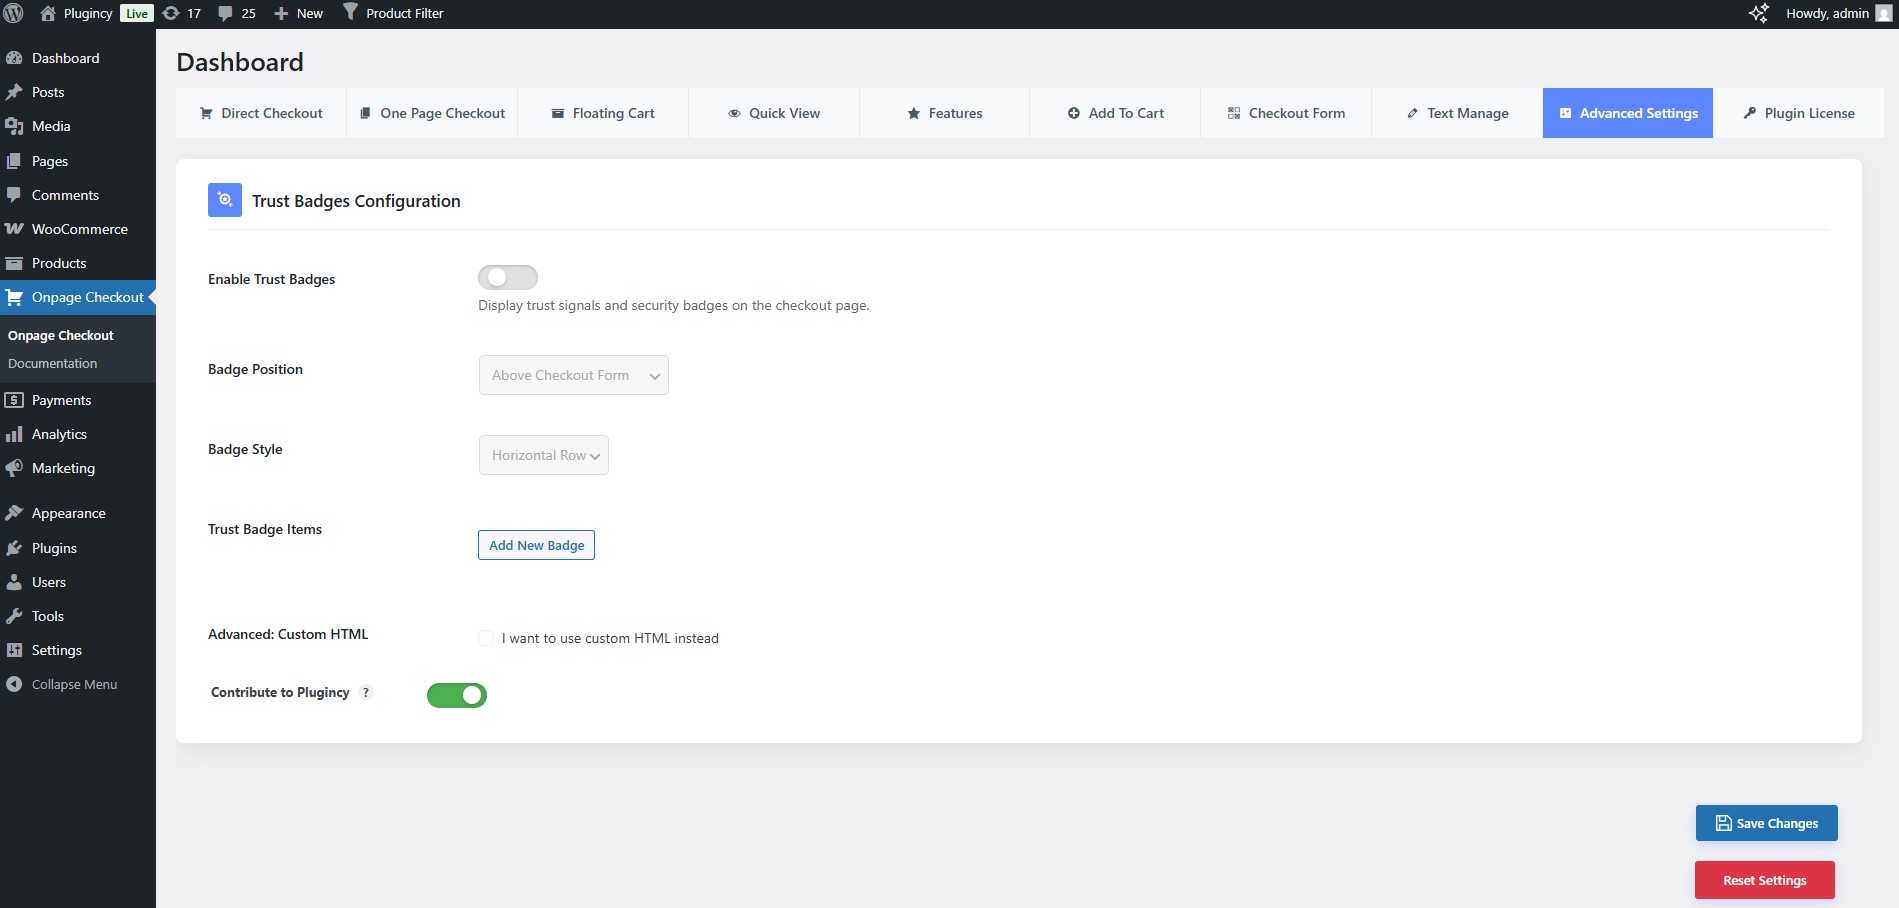Viewport: 1899px width, 908px height.
Task: Click the Quick View eye icon
Action: click(734, 113)
